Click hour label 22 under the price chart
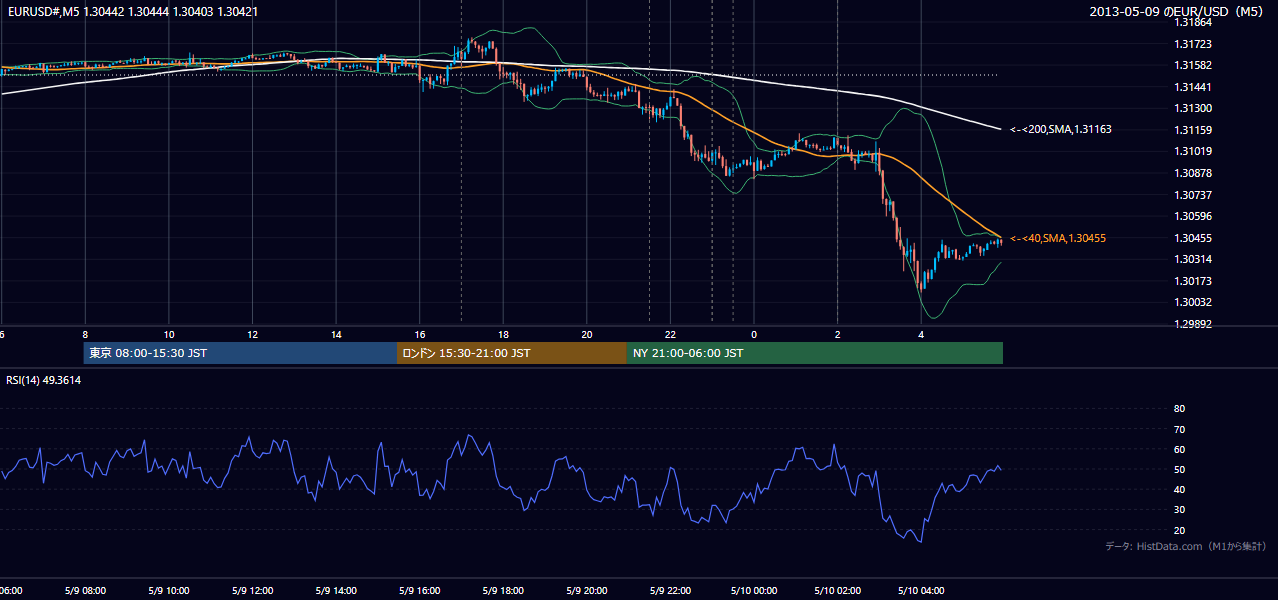Image resolution: width=1278 pixels, height=600 pixels. click(670, 334)
